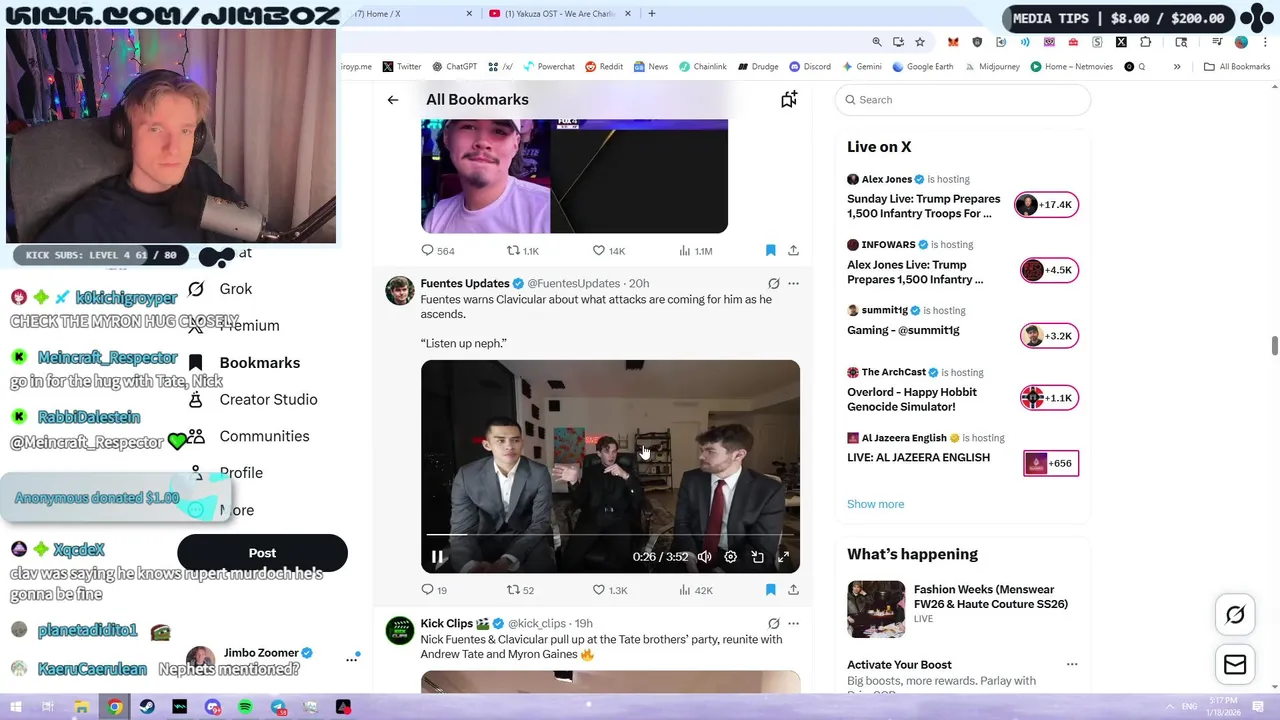The height and width of the screenshot is (720, 1280).
Task: Reply to the post with 564 replies
Action: pos(438,251)
